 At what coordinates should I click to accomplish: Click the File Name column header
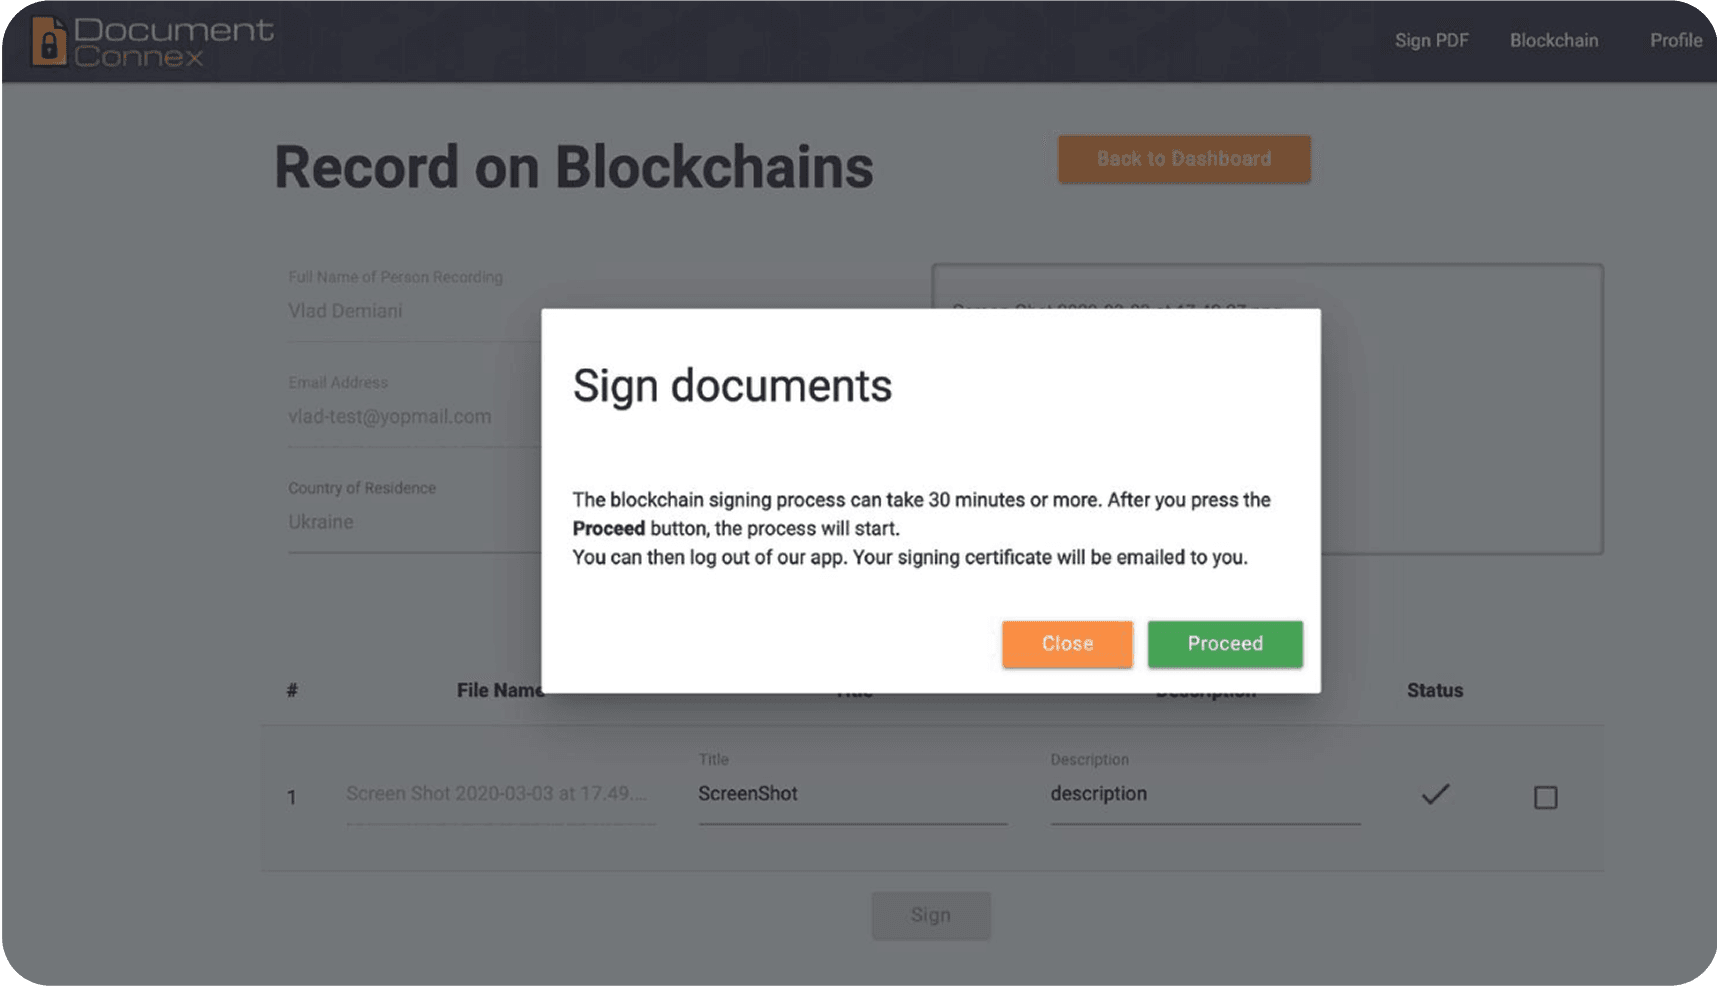point(498,691)
